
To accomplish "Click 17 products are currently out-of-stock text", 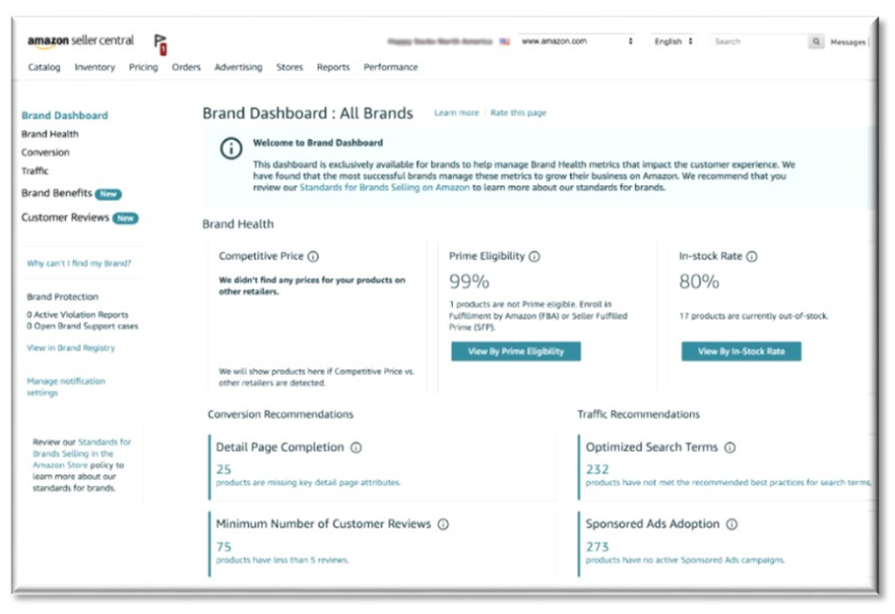I will click(753, 316).
